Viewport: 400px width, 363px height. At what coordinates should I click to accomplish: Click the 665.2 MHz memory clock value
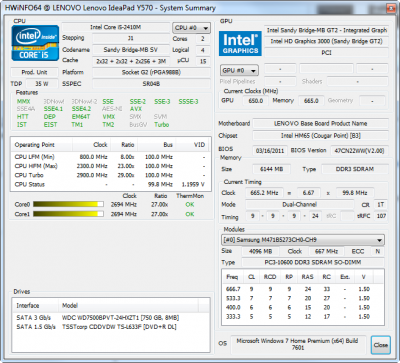264,193
